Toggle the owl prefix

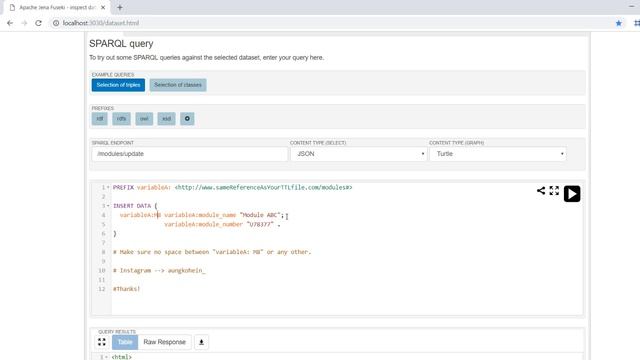click(144, 119)
